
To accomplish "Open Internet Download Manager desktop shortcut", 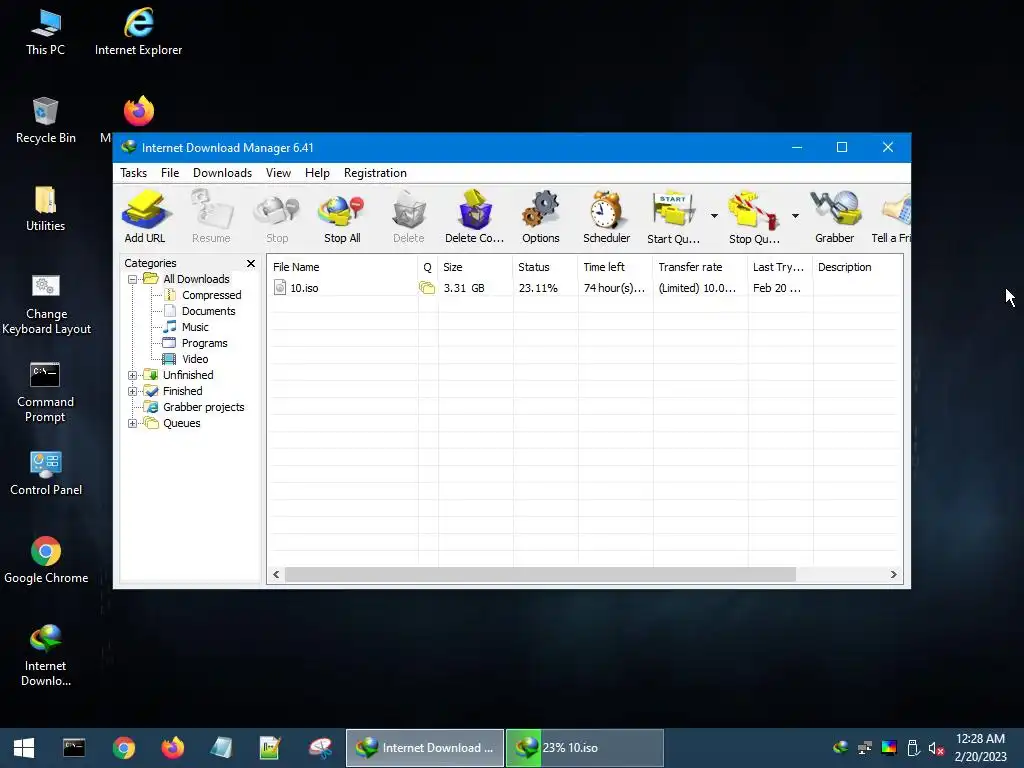I will pyautogui.click(x=46, y=656).
